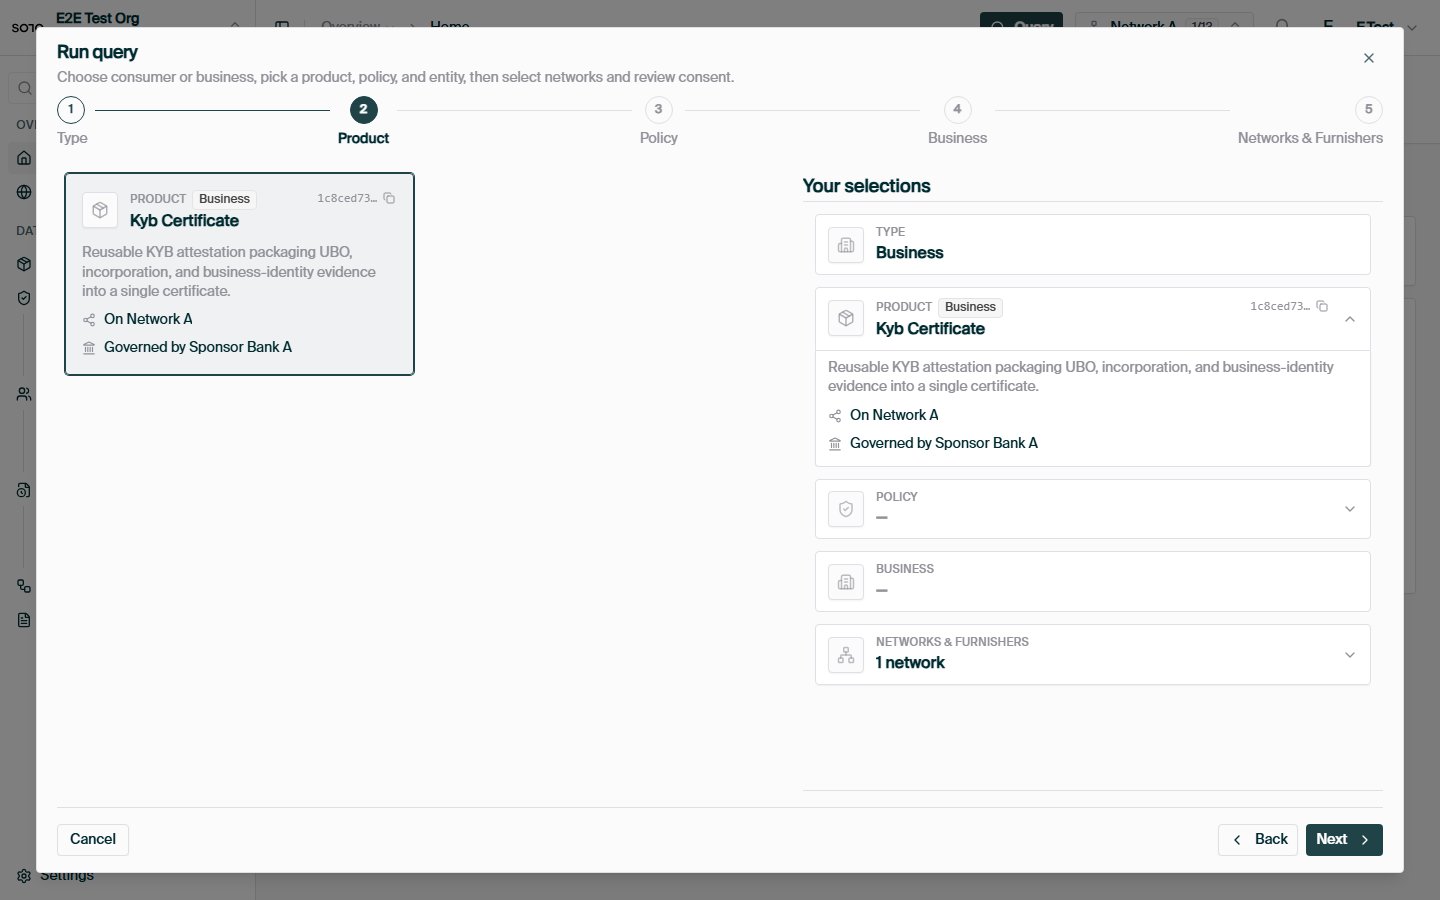Click the Cancel button
Screen dimensions: 1440x900
tap(93, 839)
